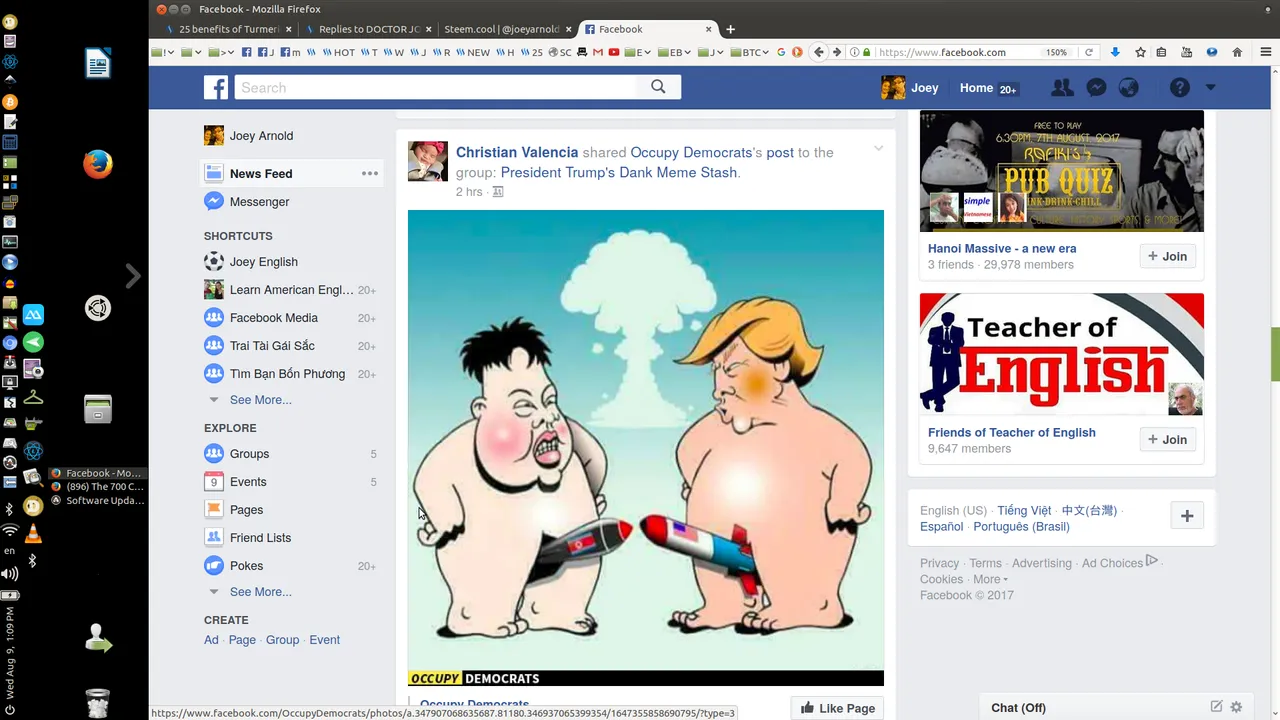This screenshot has height=720, width=1280.
Task: Expand the account settings dropdown arrow
Action: point(1210,88)
